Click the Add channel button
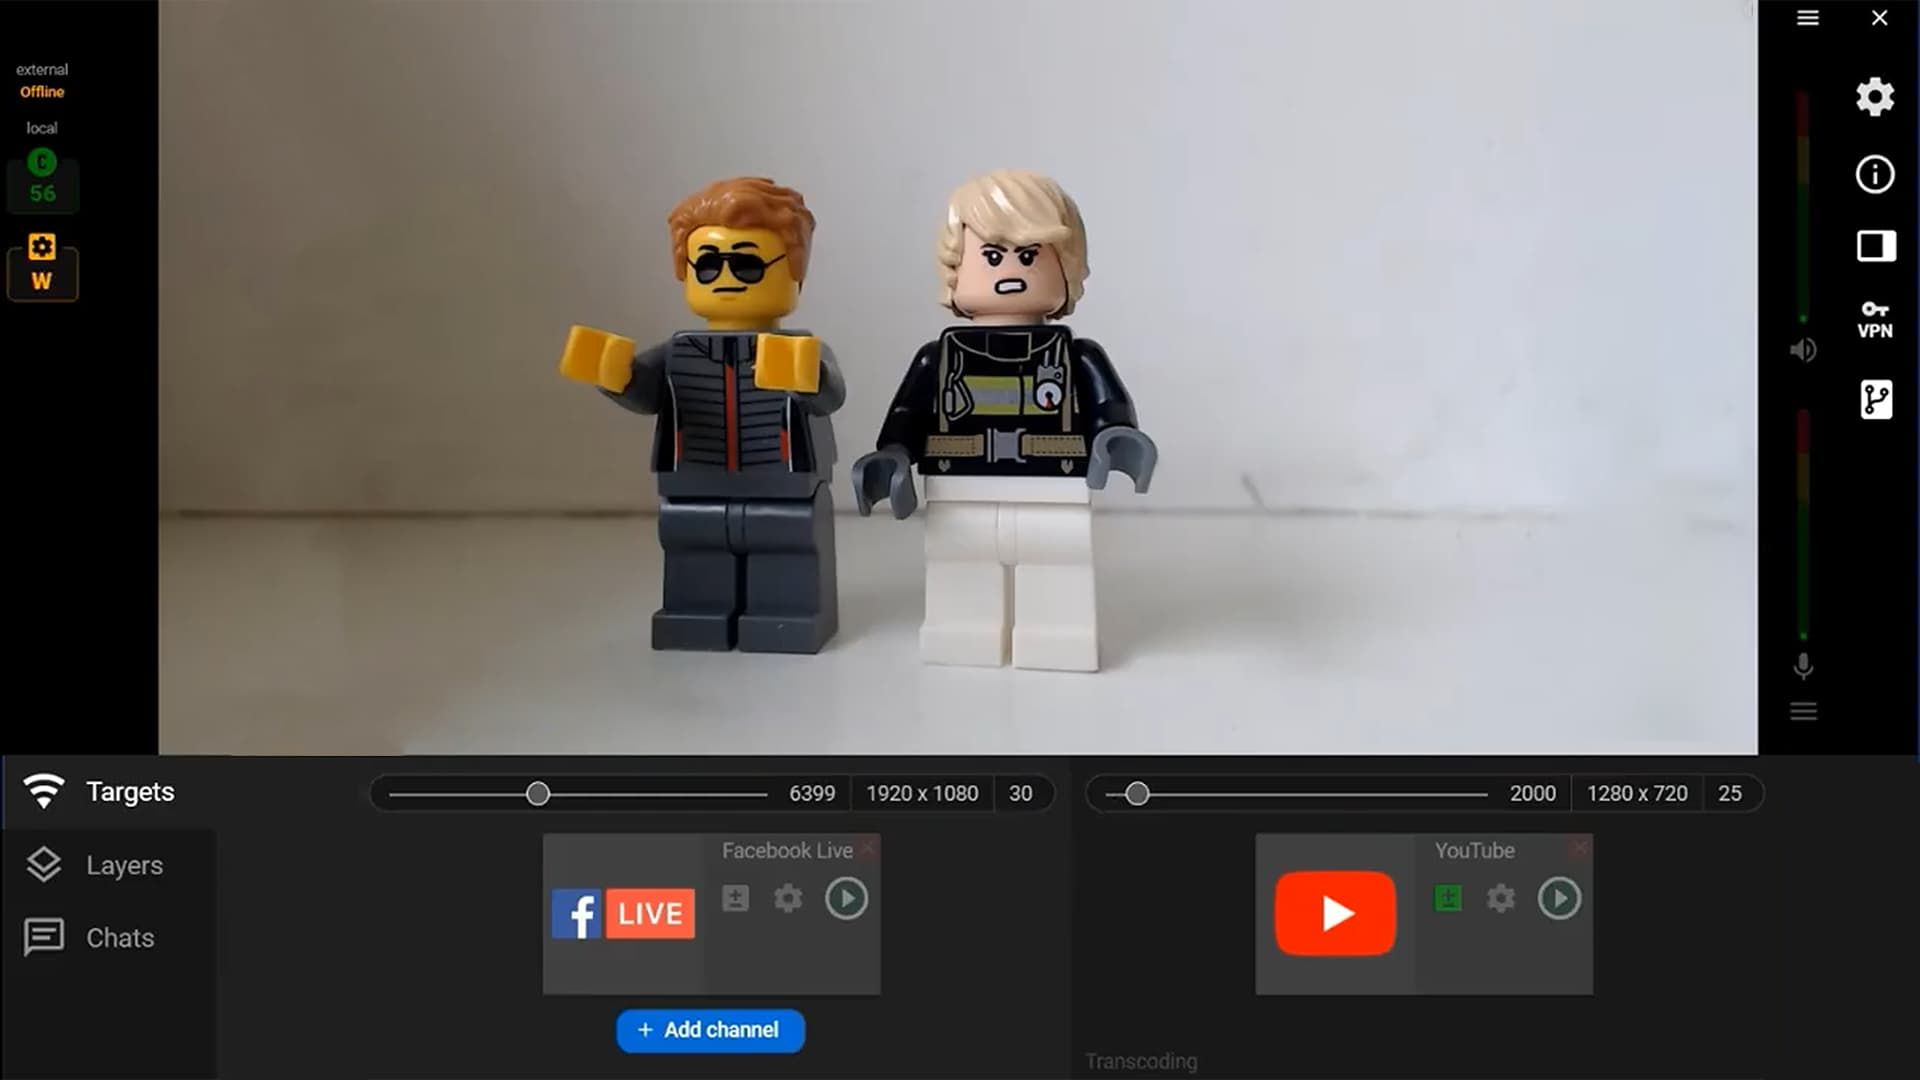 [x=710, y=1030]
